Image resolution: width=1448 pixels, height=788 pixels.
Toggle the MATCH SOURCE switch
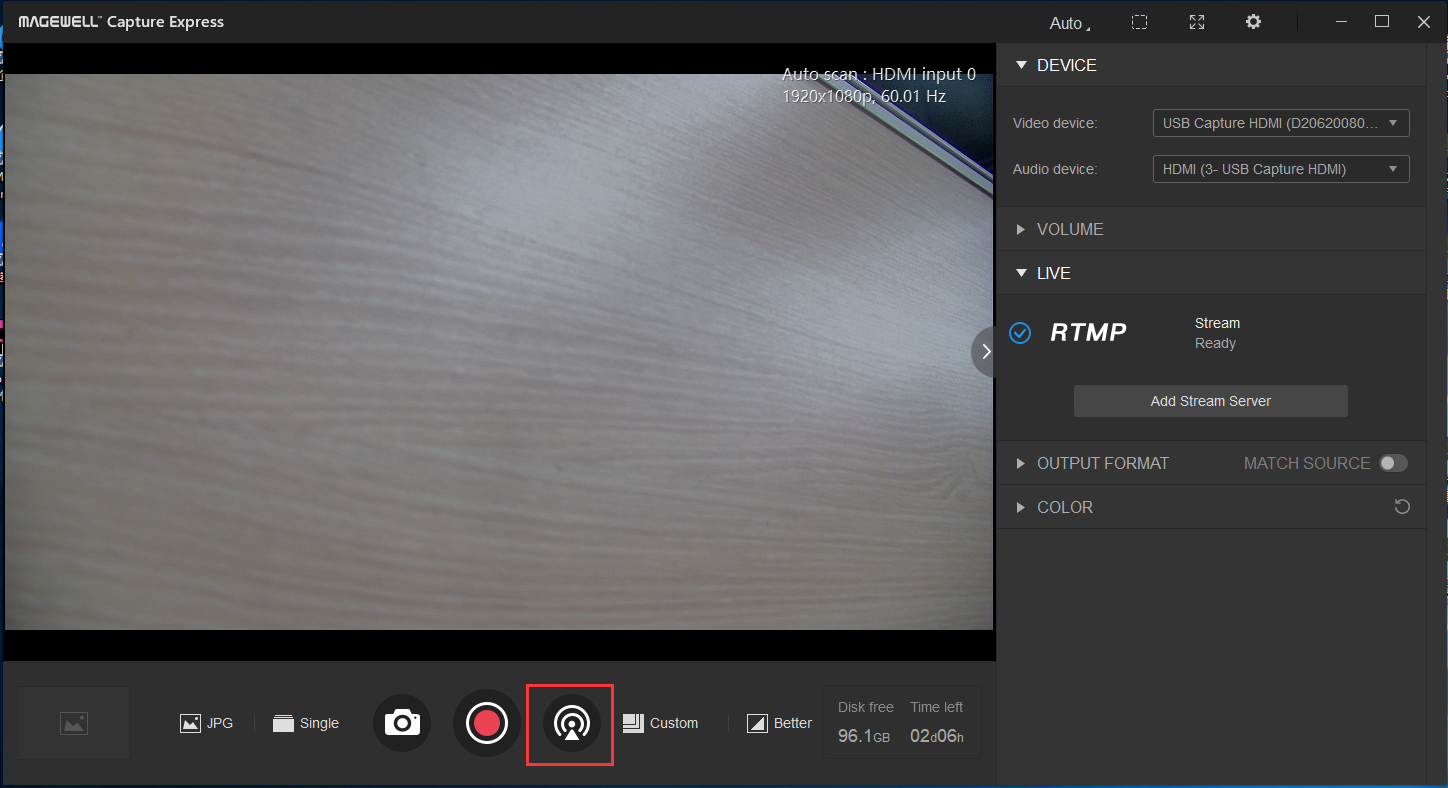(1393, 463)
